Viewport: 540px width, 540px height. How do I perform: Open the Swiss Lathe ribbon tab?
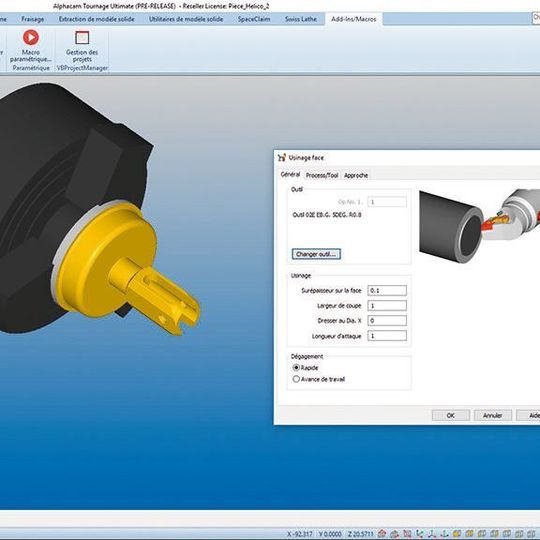click(301, 19)
